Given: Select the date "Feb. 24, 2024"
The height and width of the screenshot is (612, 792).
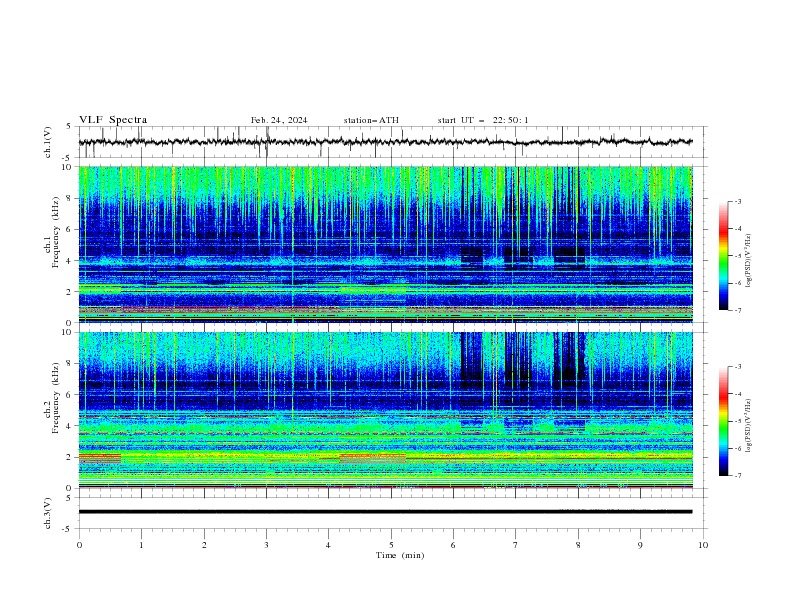Looking at the screenshot, I should tap(279, 120).
